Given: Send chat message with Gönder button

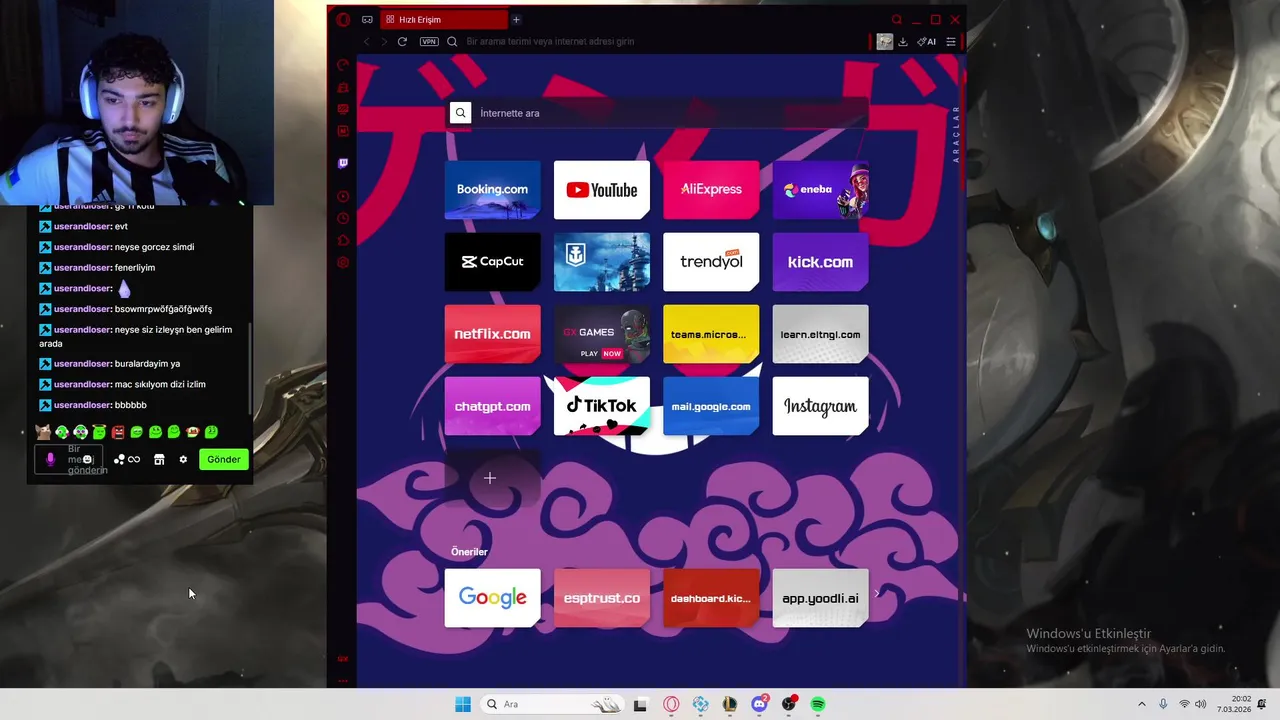Looking at the screenshot, I should tap(223, 459).
